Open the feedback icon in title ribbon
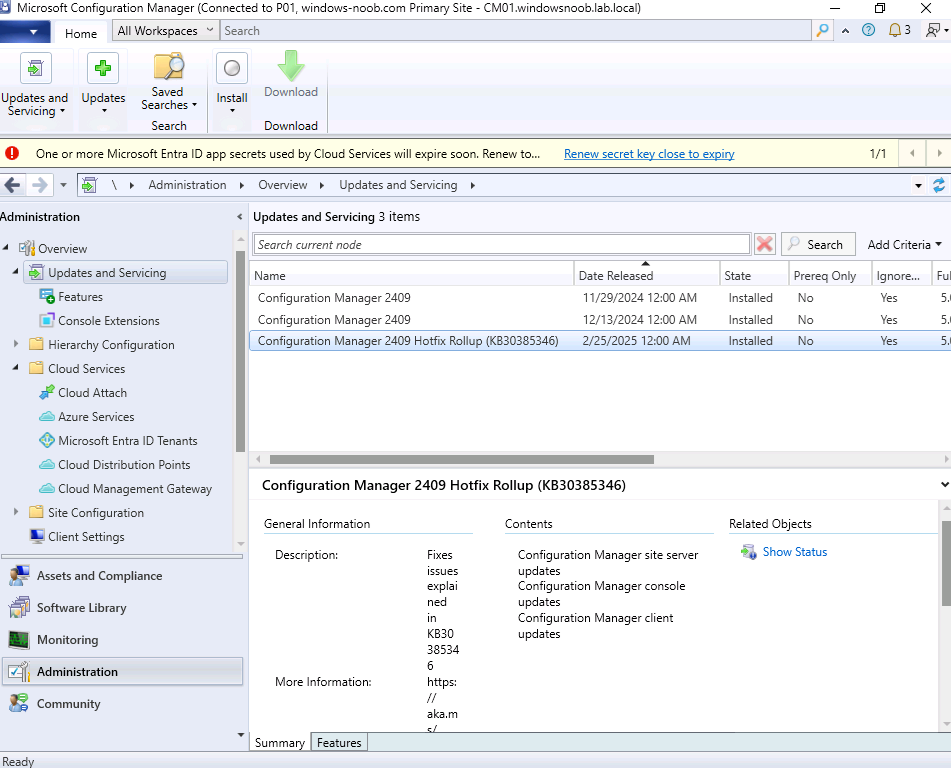Viewport: 951px width, 768px height. point(933,30)
